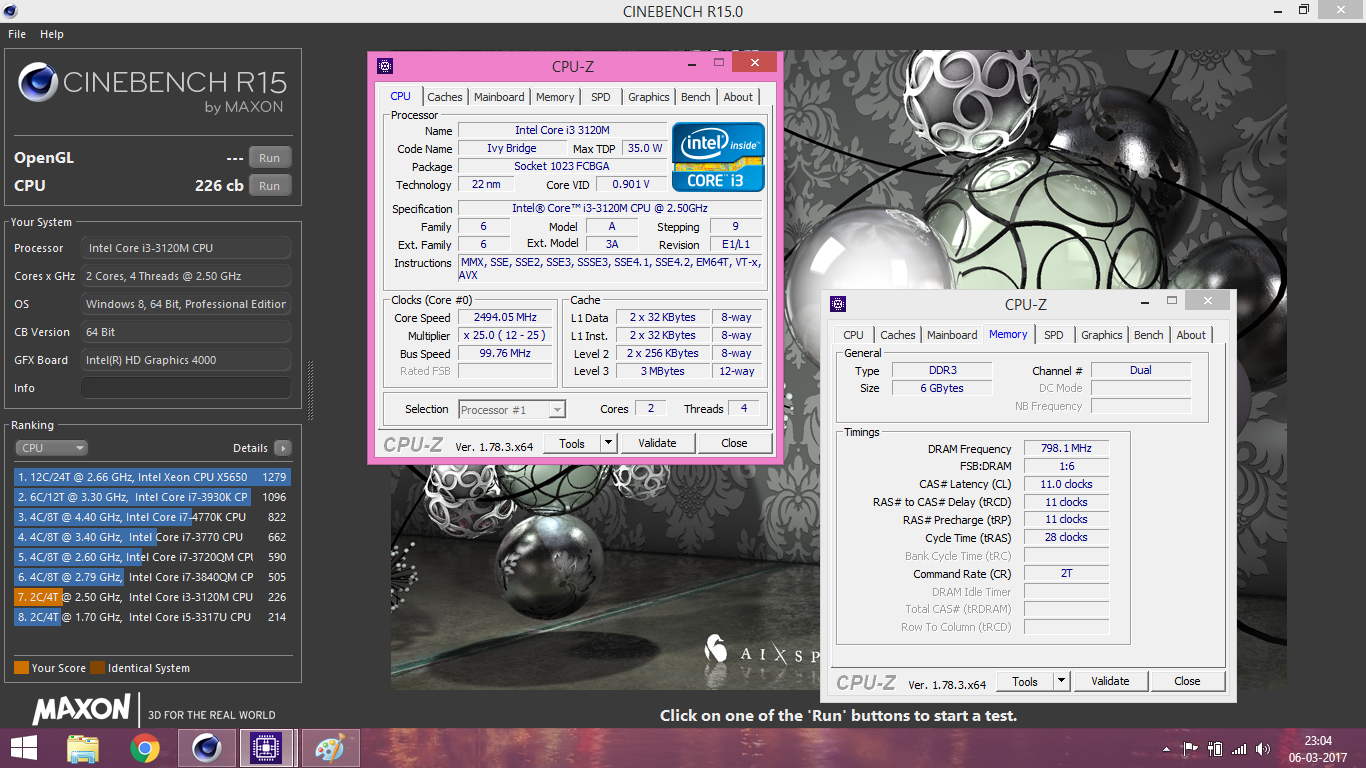Screen dimensions: 1366x768
Task: Click the Intel Core i3 badge logo
Action: (x=718, y=157)
